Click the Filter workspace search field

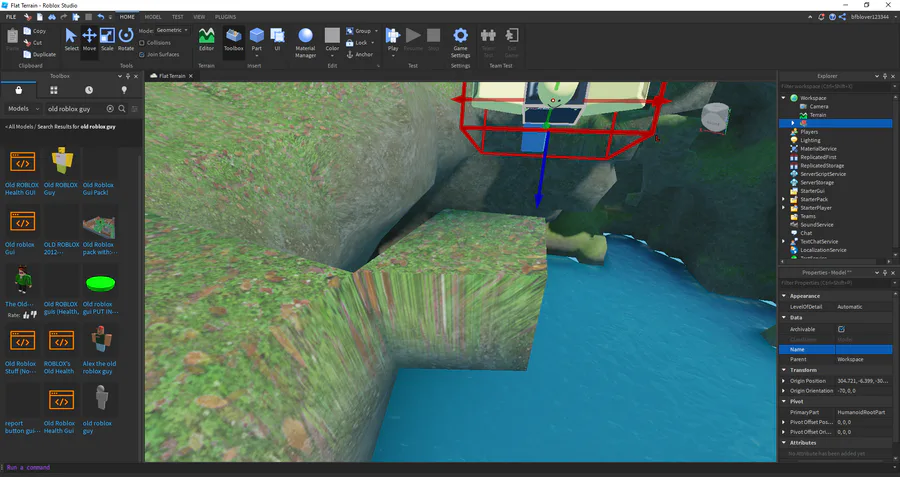pos(835,87)
